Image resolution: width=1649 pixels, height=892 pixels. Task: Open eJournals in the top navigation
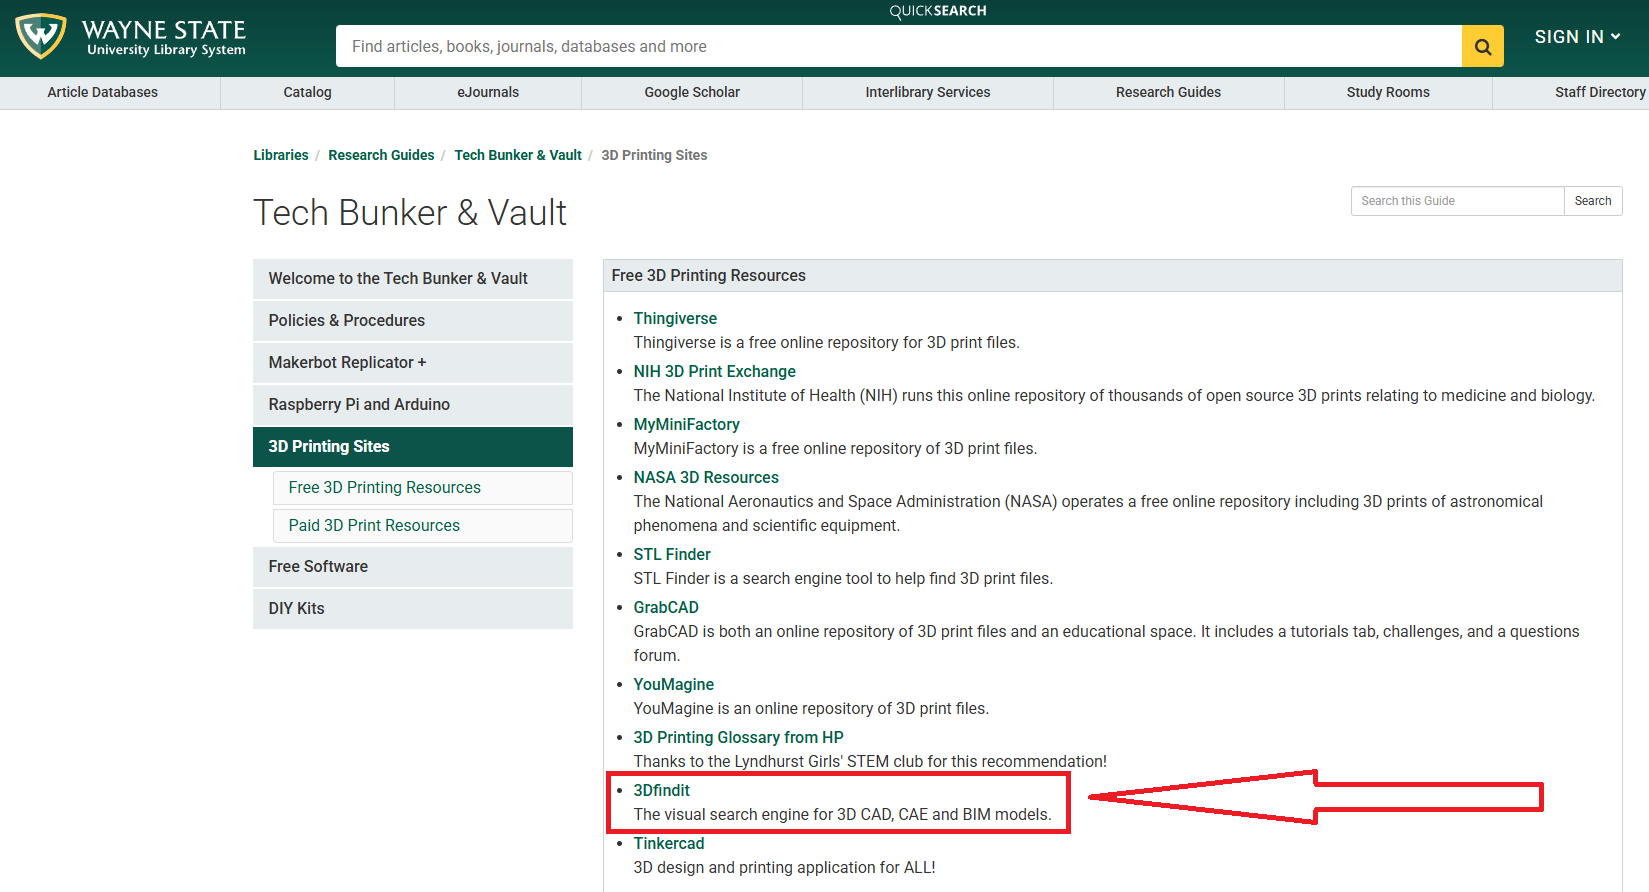(488, 92)
